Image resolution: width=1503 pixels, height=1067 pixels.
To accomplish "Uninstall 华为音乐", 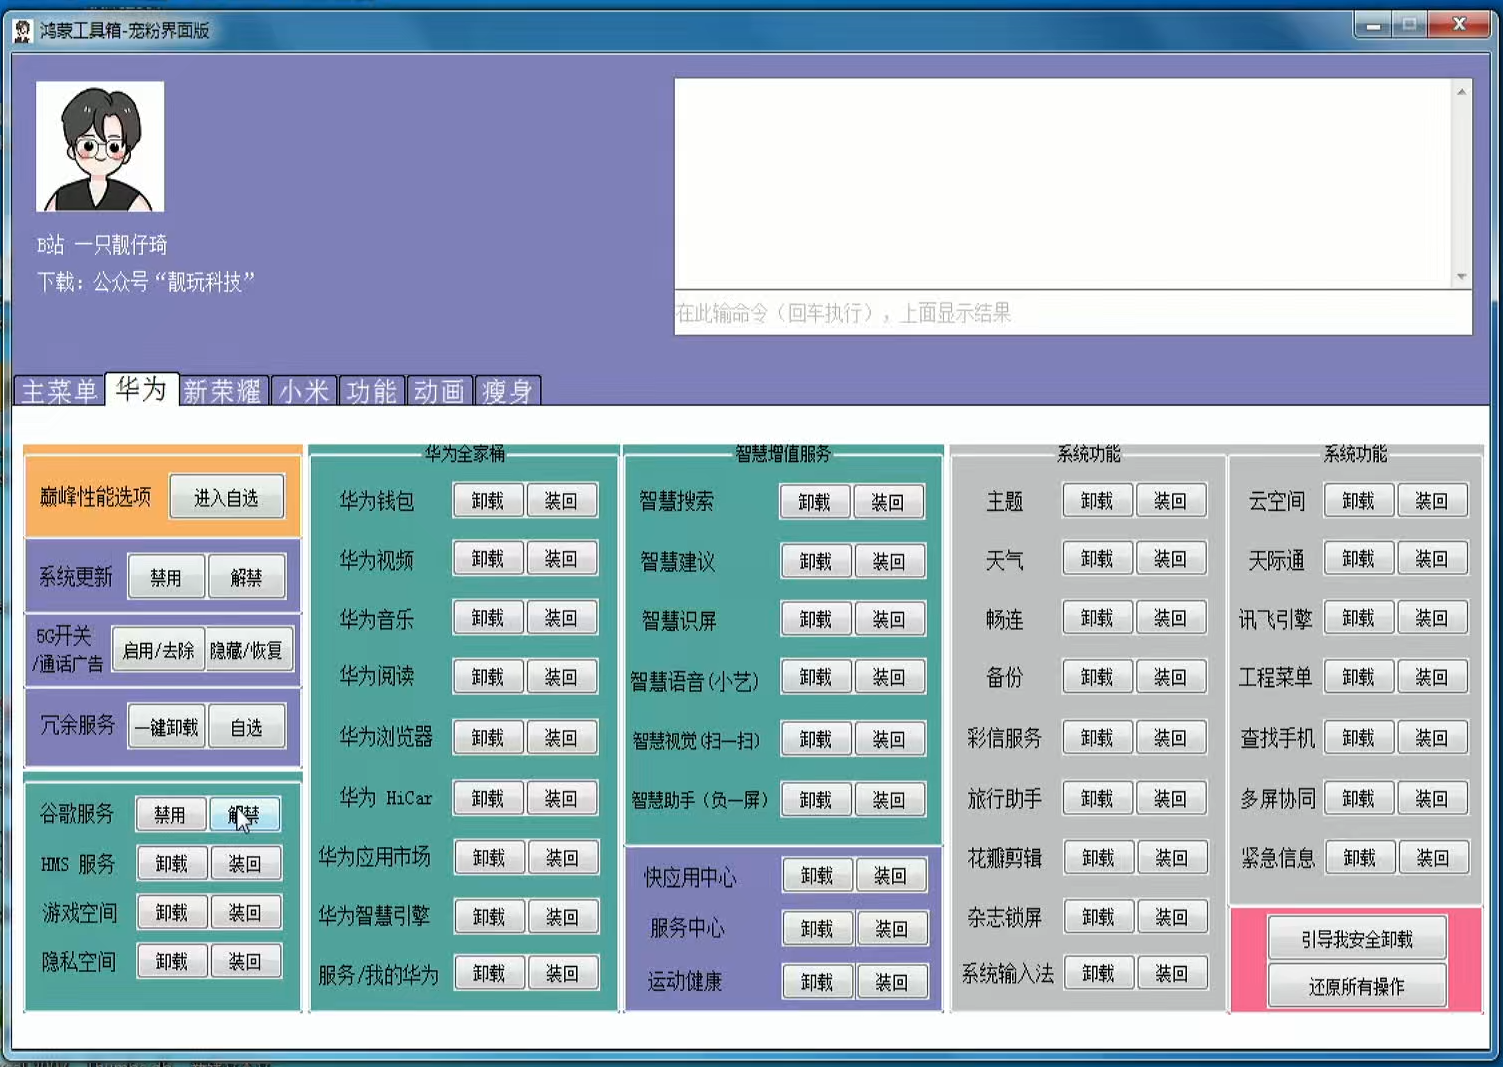I will tap(488, 618).
